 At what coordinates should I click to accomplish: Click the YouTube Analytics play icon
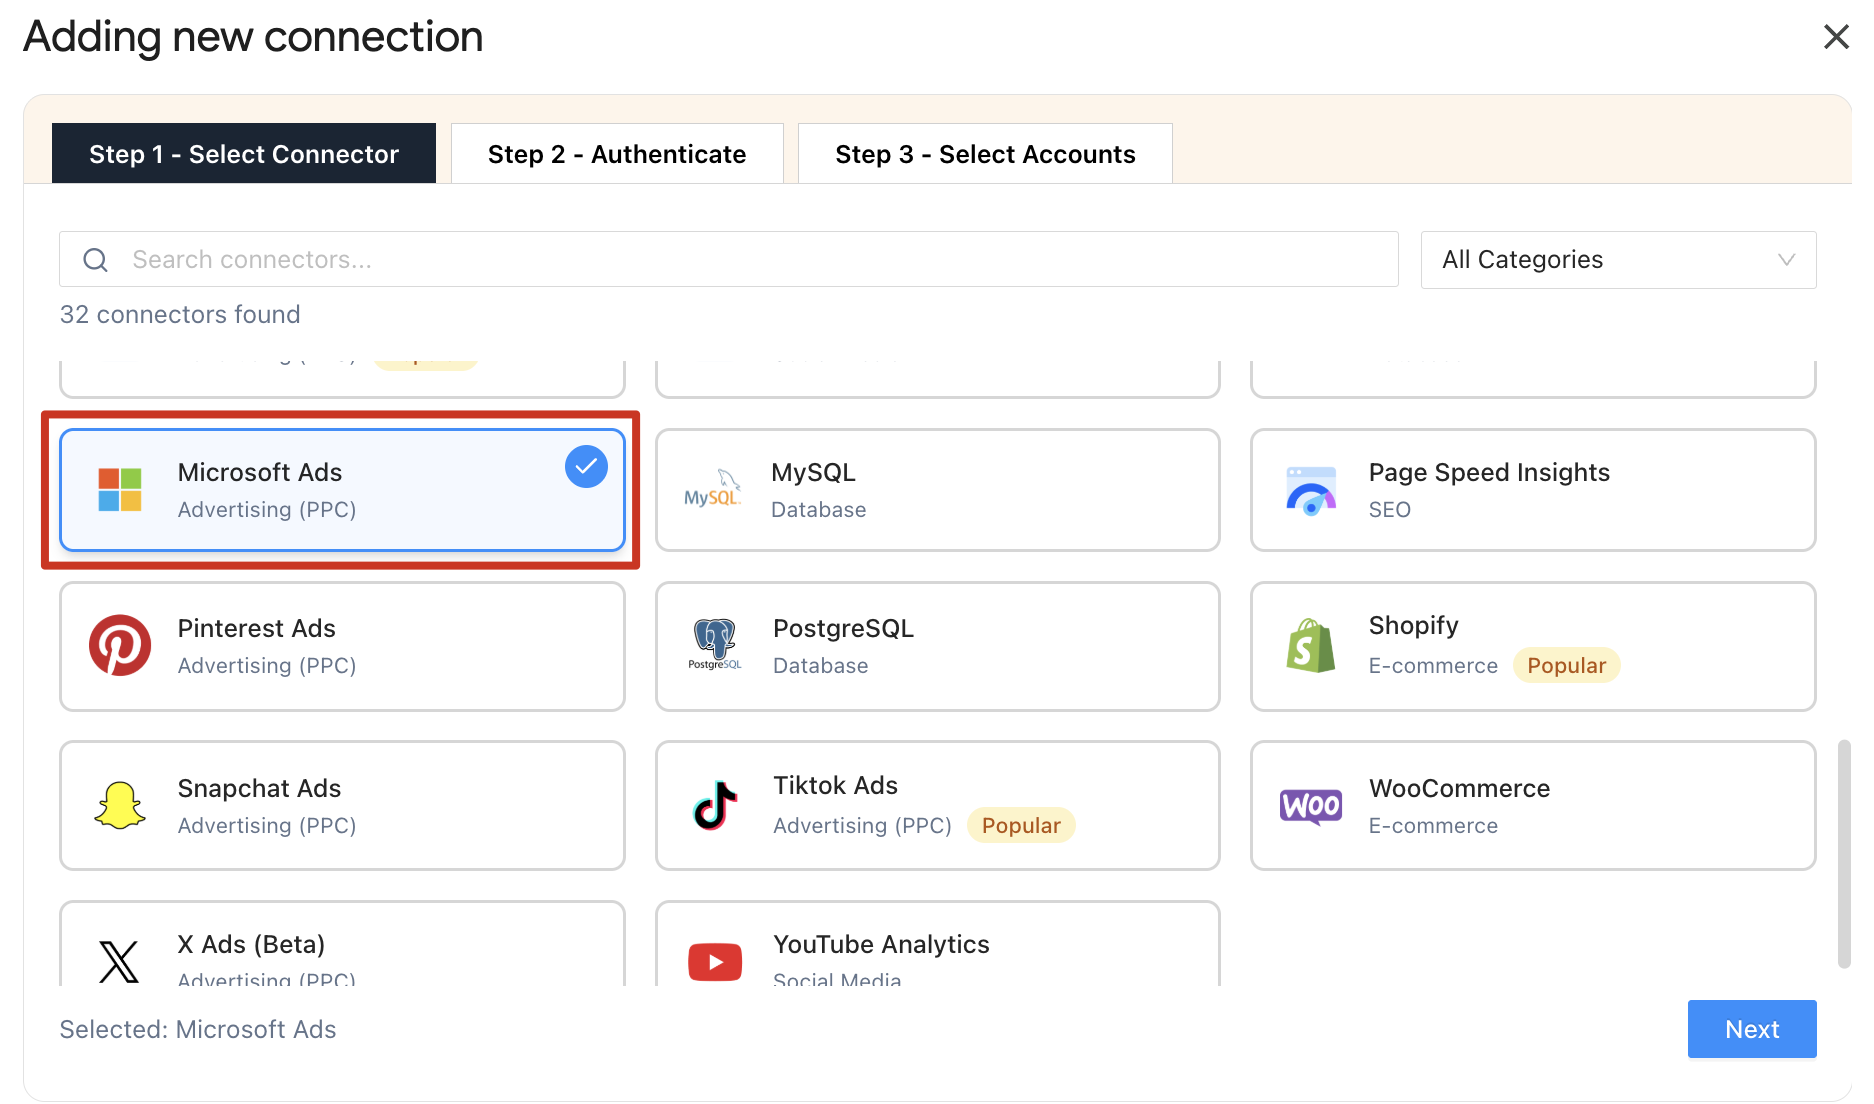coord(715,962)
